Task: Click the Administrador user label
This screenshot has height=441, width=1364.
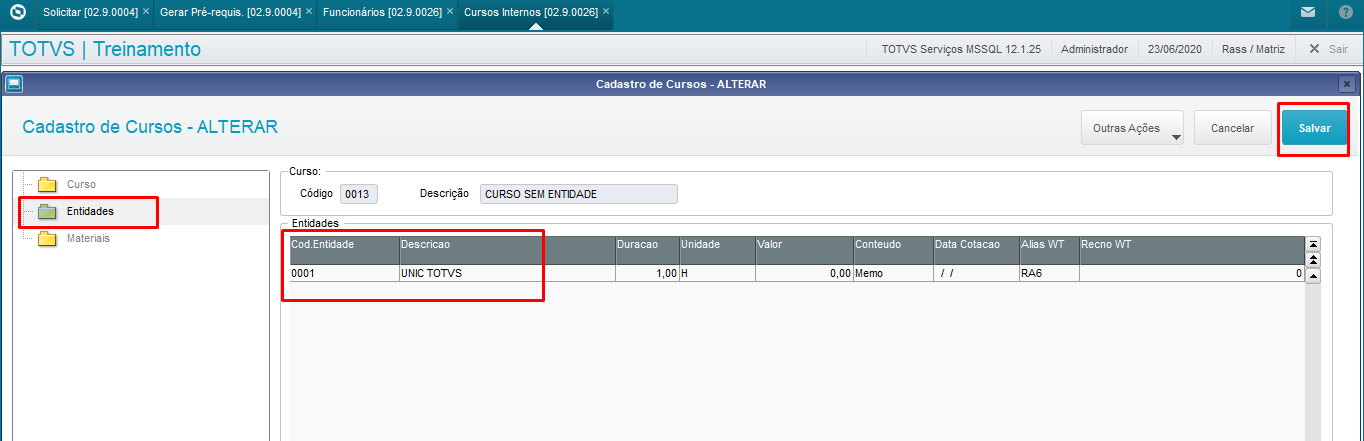Action: 1094,48
